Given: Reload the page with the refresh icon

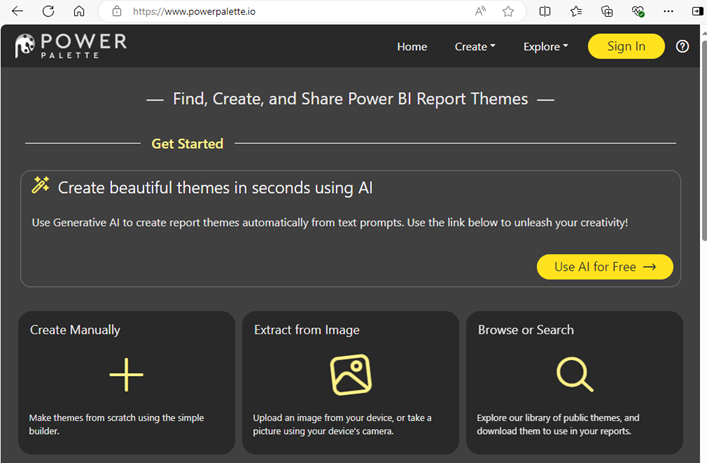Looking at the screenshot, I should point(48,11).
